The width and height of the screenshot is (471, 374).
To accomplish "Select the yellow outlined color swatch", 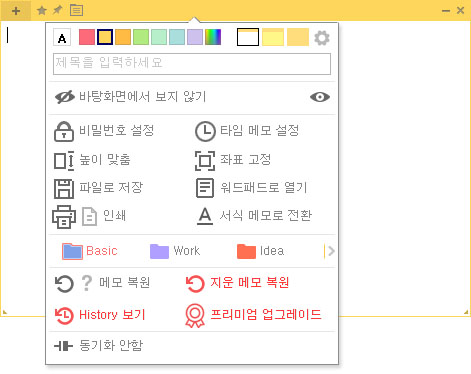I will 105,37.
